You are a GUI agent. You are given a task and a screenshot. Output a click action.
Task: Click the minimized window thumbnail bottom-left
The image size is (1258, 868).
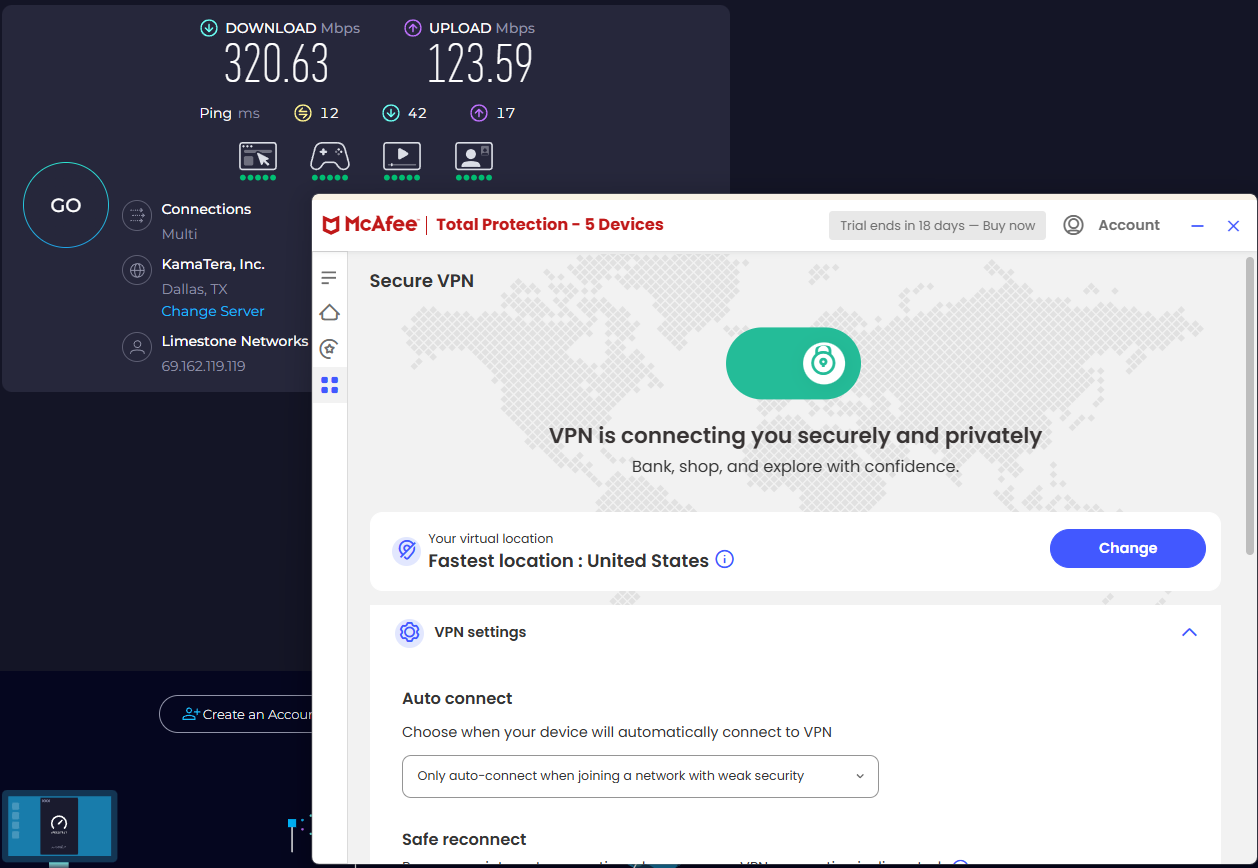click(x=59, y=826)
